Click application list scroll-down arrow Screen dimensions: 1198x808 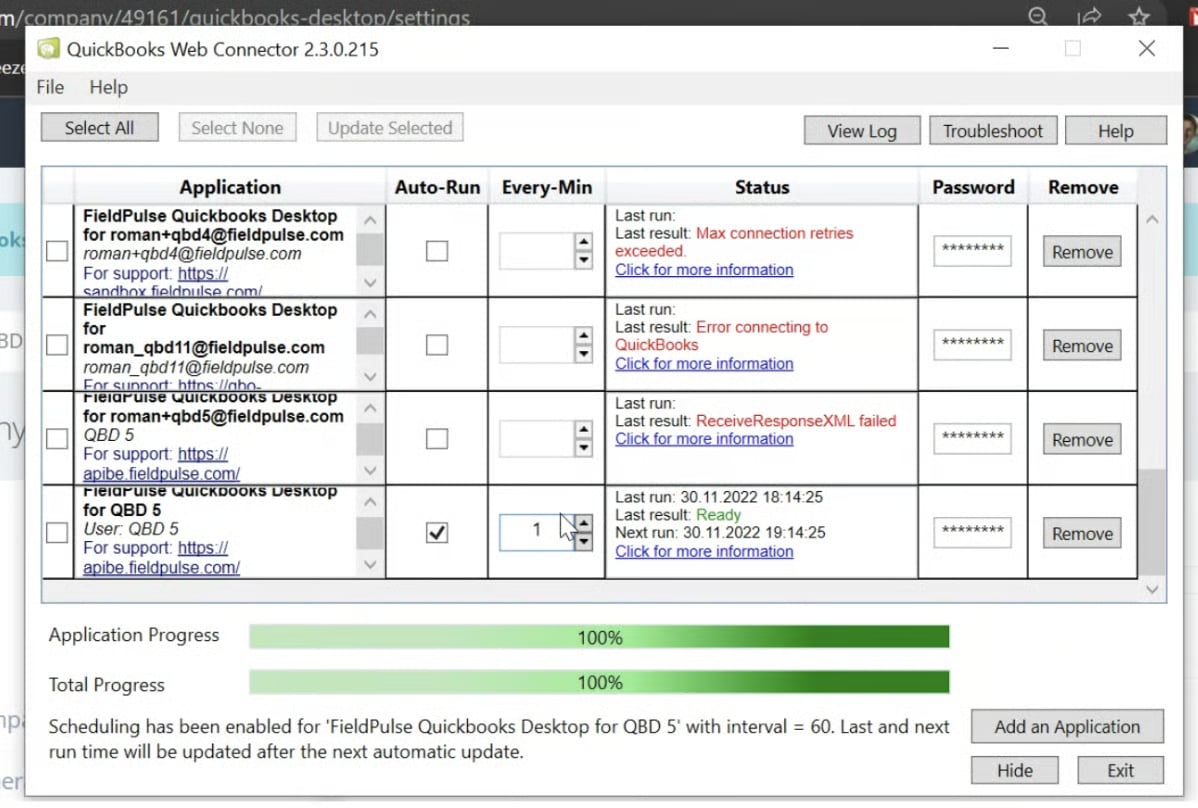coord(1152,590)
